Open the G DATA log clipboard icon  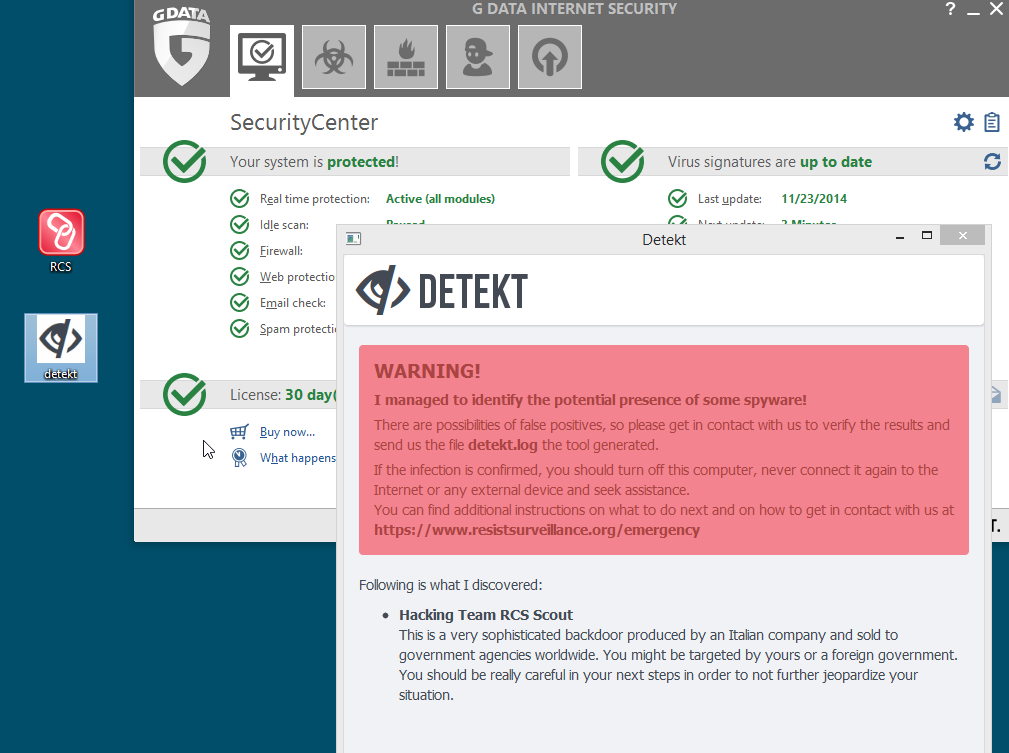click(992, 122)
